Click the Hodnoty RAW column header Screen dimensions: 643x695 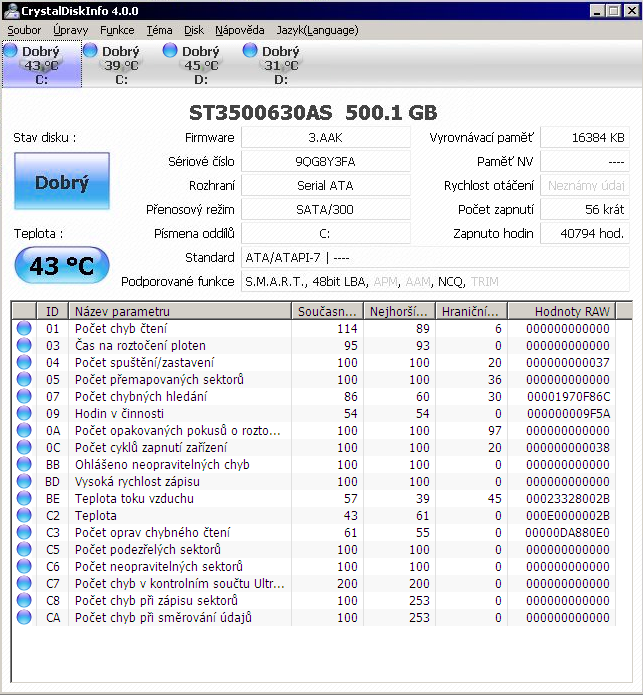pyautogui.click(x=562, y=311)
